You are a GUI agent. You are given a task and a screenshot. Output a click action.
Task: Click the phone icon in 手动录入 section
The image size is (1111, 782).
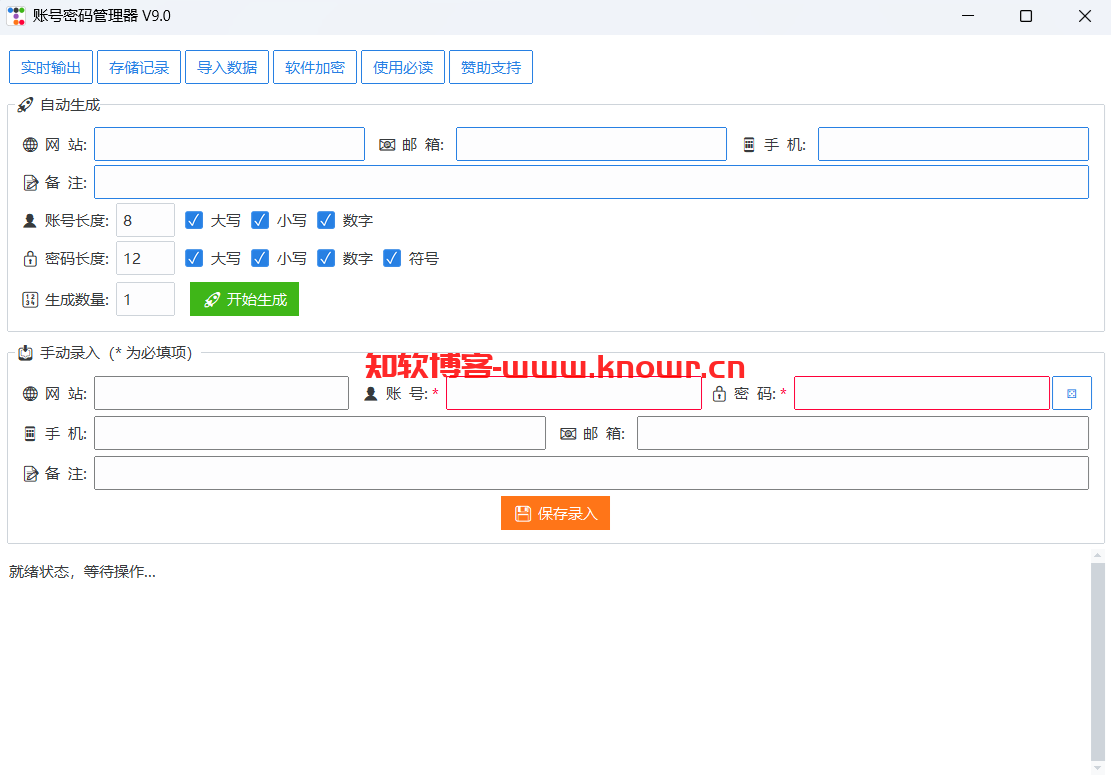point(30,434)
